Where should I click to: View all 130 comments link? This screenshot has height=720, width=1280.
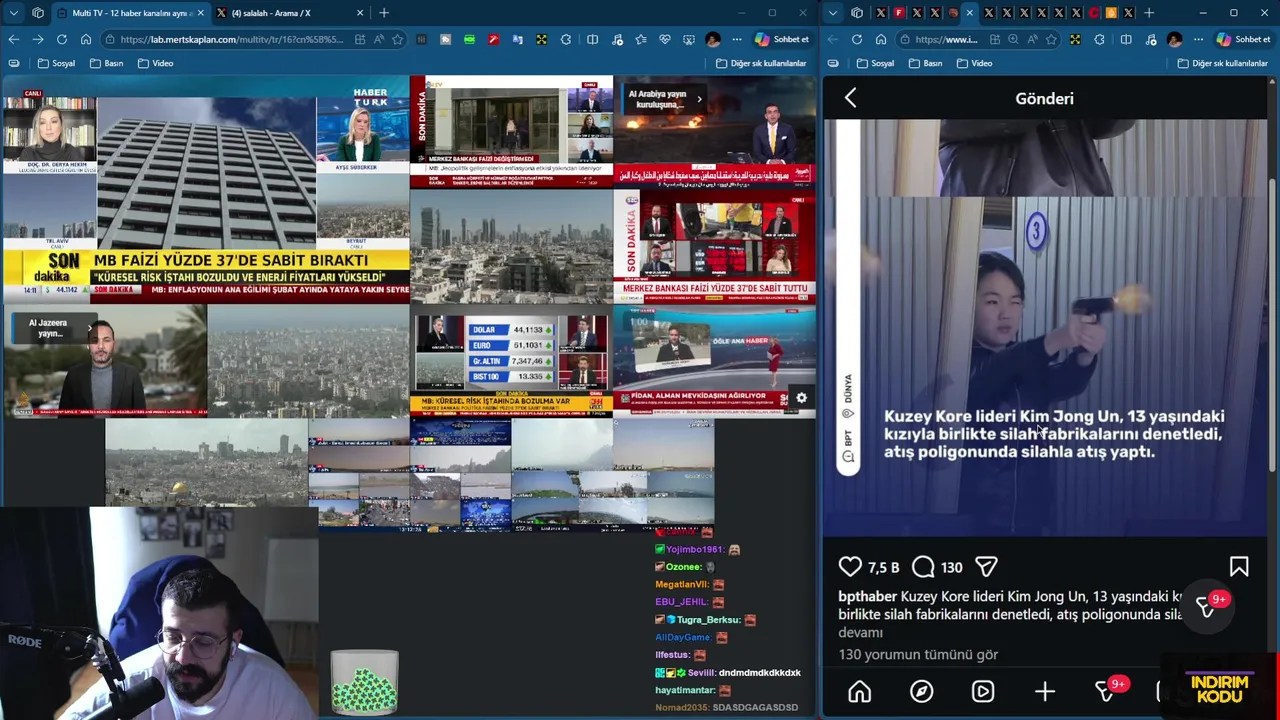[x=918, y=654]
